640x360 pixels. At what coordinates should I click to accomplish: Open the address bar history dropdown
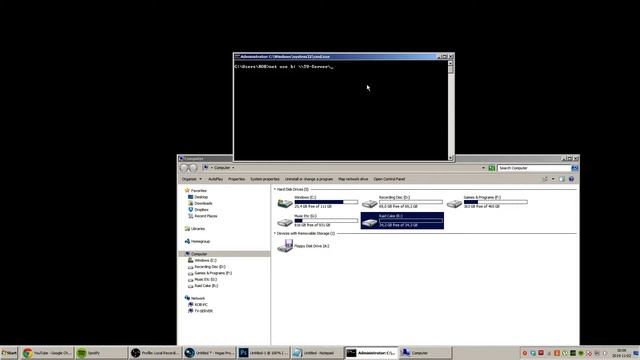pyautogui.click(x=483, y=168)
